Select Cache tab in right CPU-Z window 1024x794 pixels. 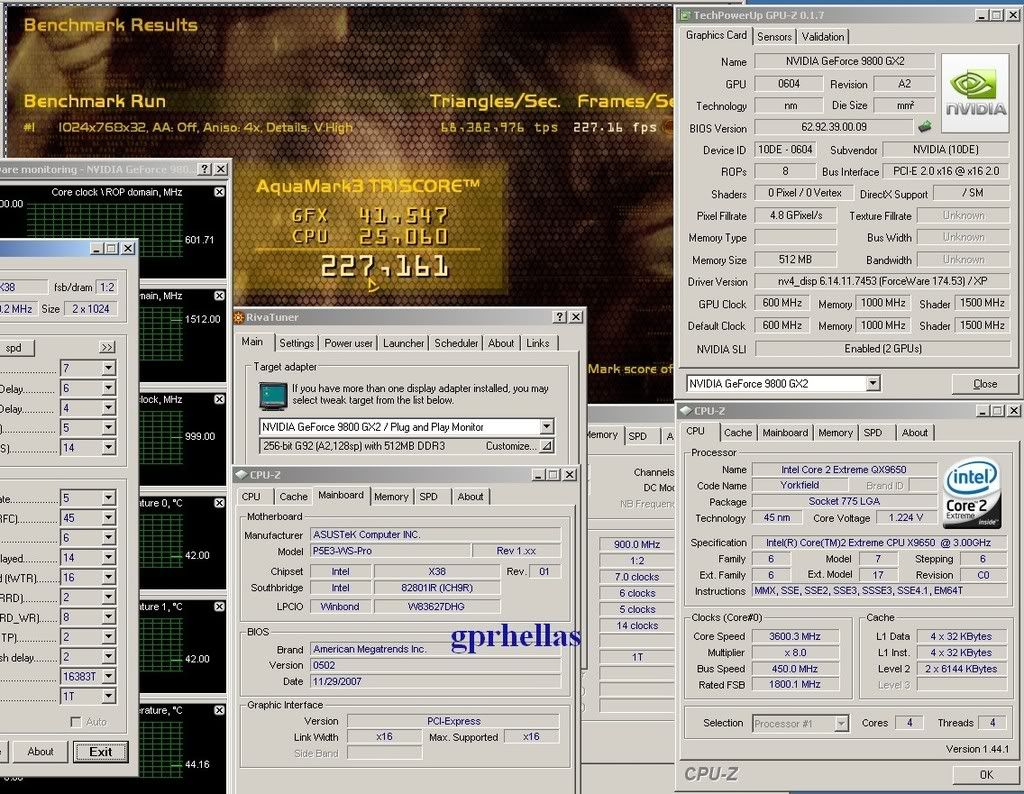[x=738, y=432]
